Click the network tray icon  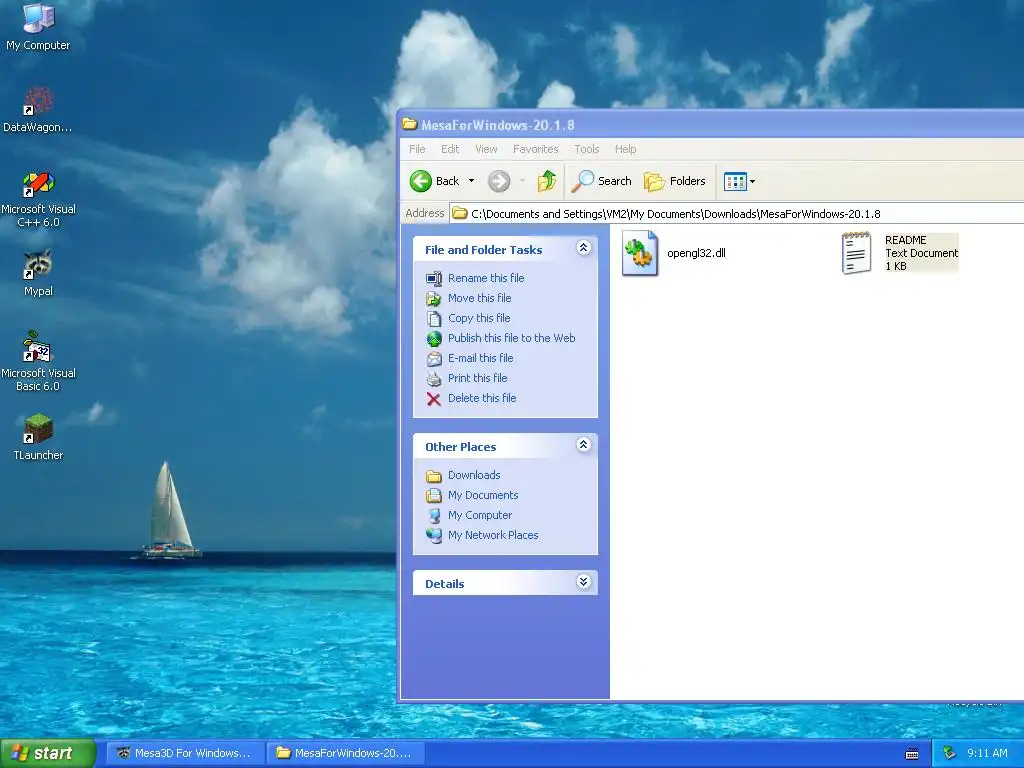(x=950, y=753)
